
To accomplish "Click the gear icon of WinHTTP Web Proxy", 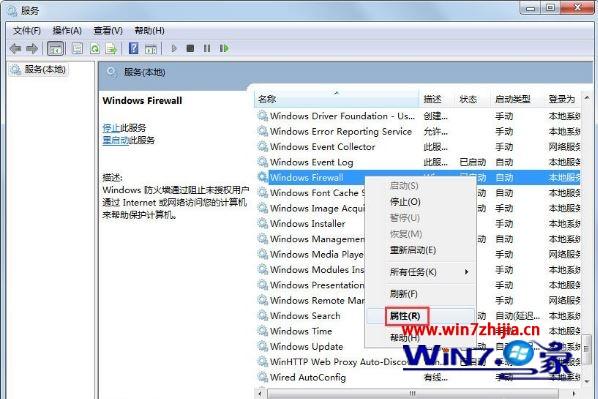I will coord(262,361).
